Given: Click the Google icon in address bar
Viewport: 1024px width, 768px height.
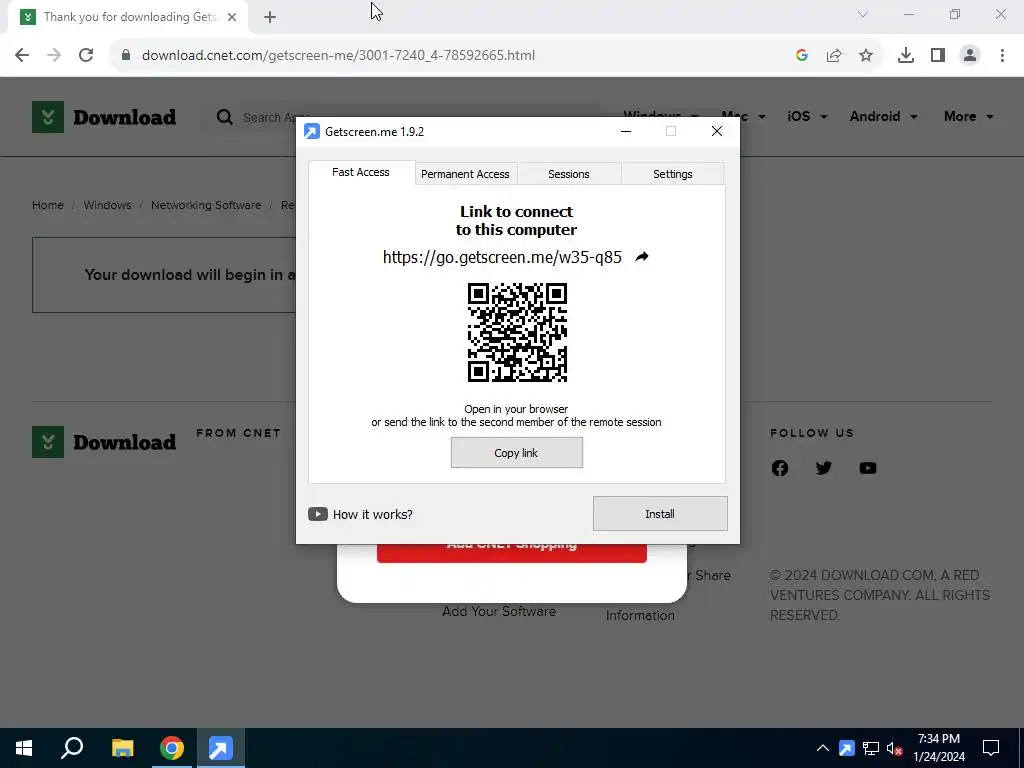Looking at the screenshot, I should 802,56.
